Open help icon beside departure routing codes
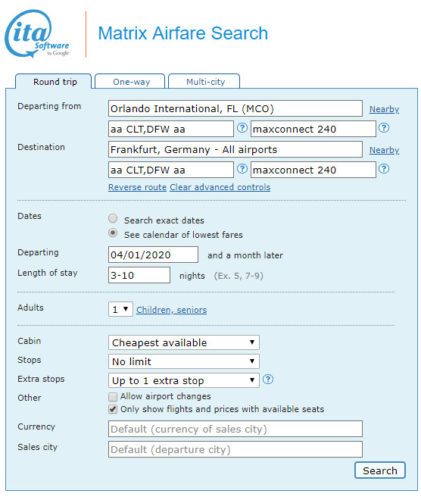 click(242, 128)
